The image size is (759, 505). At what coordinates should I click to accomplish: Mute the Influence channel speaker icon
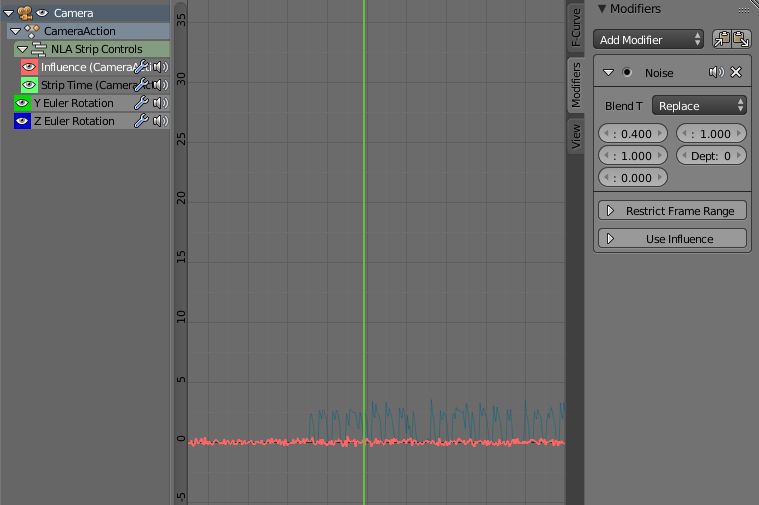160,67
